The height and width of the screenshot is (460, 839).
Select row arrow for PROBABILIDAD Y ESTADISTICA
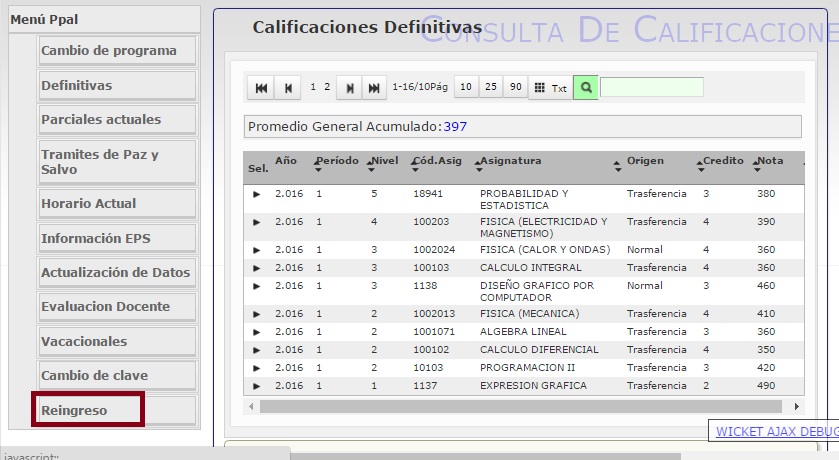pos(256,194)
